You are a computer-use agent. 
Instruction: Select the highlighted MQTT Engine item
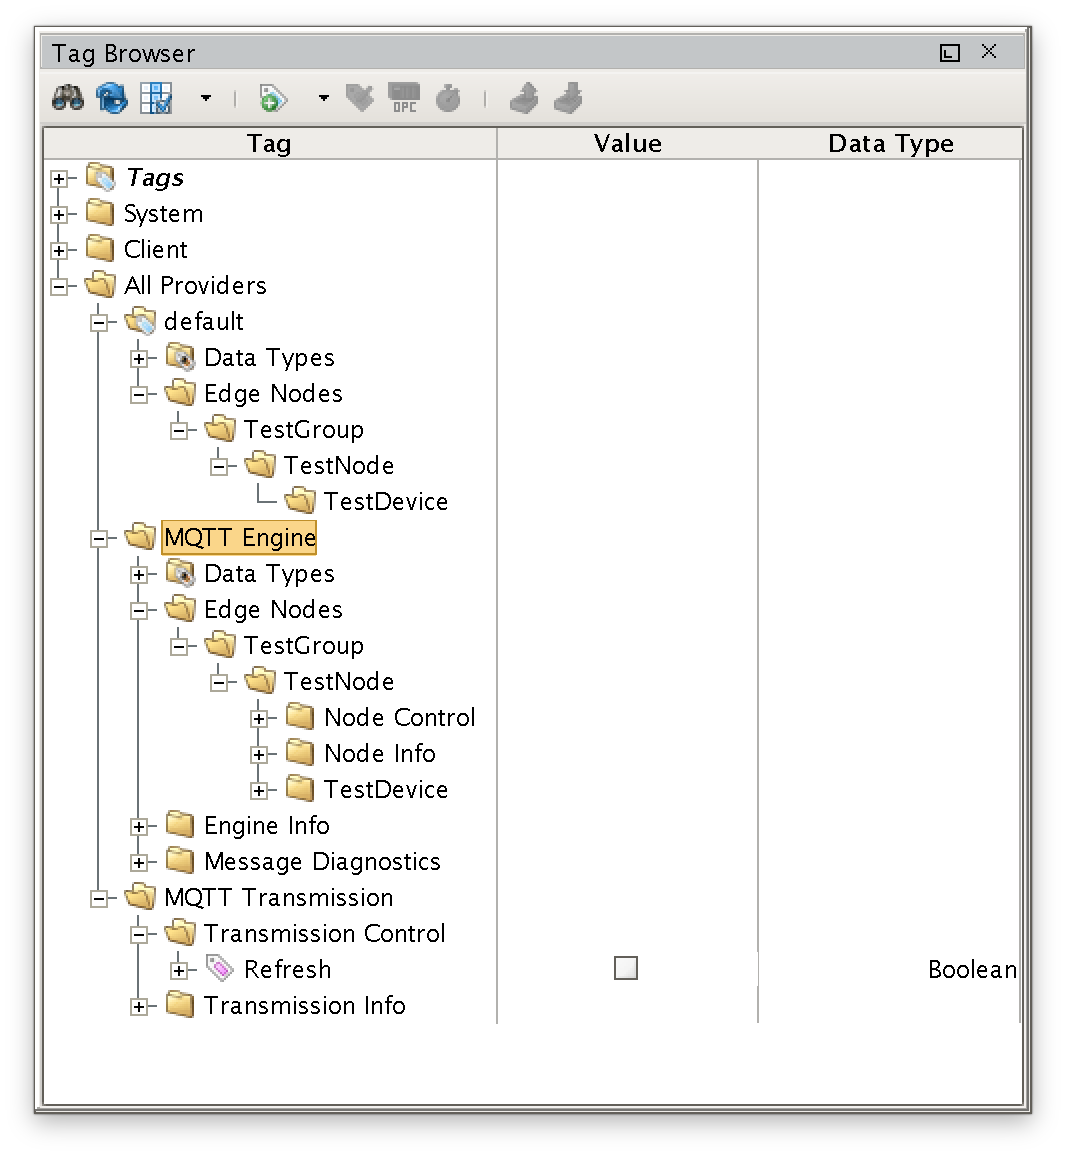(x=240, y=537)
